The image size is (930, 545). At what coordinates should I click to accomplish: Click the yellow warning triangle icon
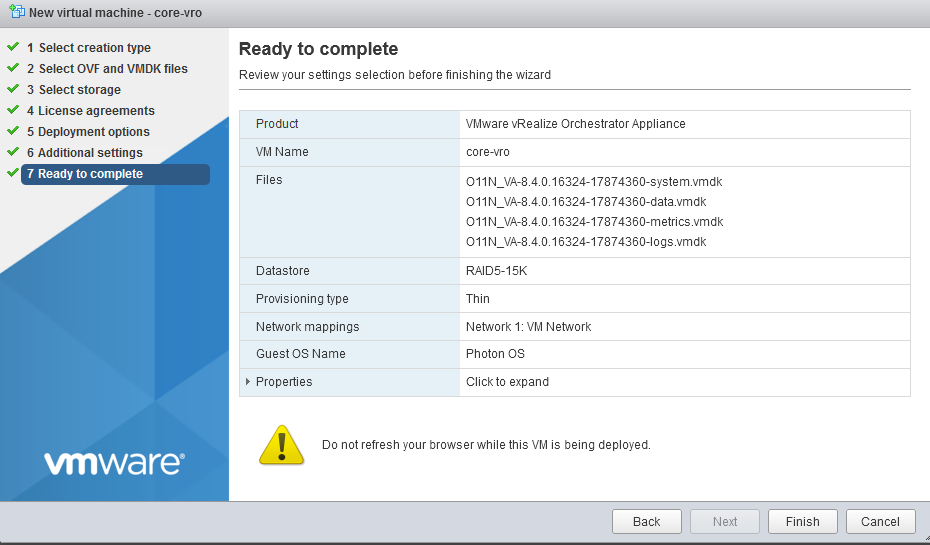pos(281,445)
